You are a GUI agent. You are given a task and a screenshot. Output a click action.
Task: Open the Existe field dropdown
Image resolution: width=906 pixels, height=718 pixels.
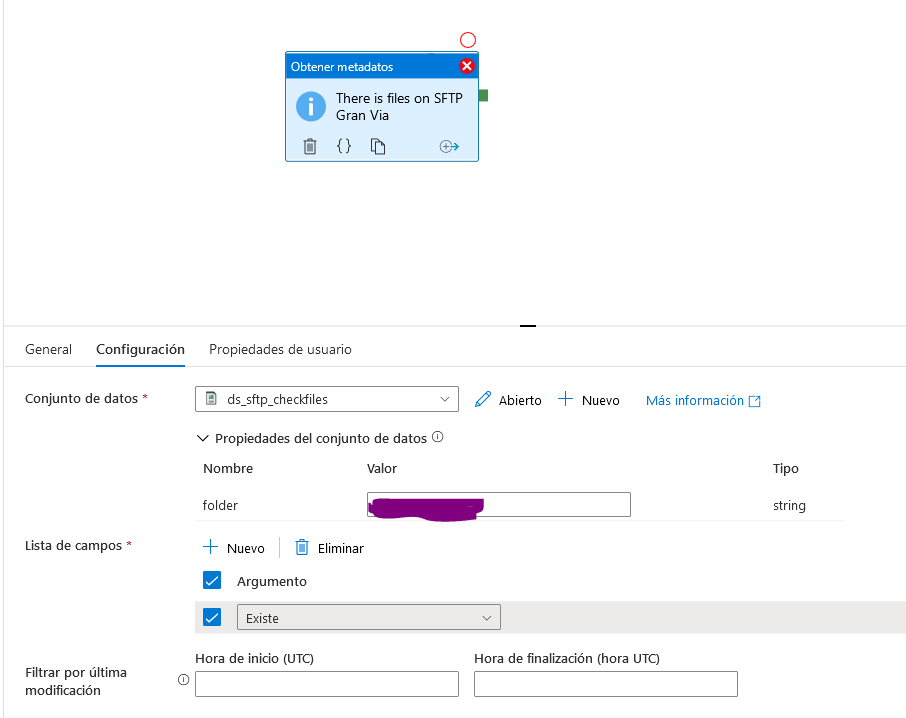(x=488, y=616)
